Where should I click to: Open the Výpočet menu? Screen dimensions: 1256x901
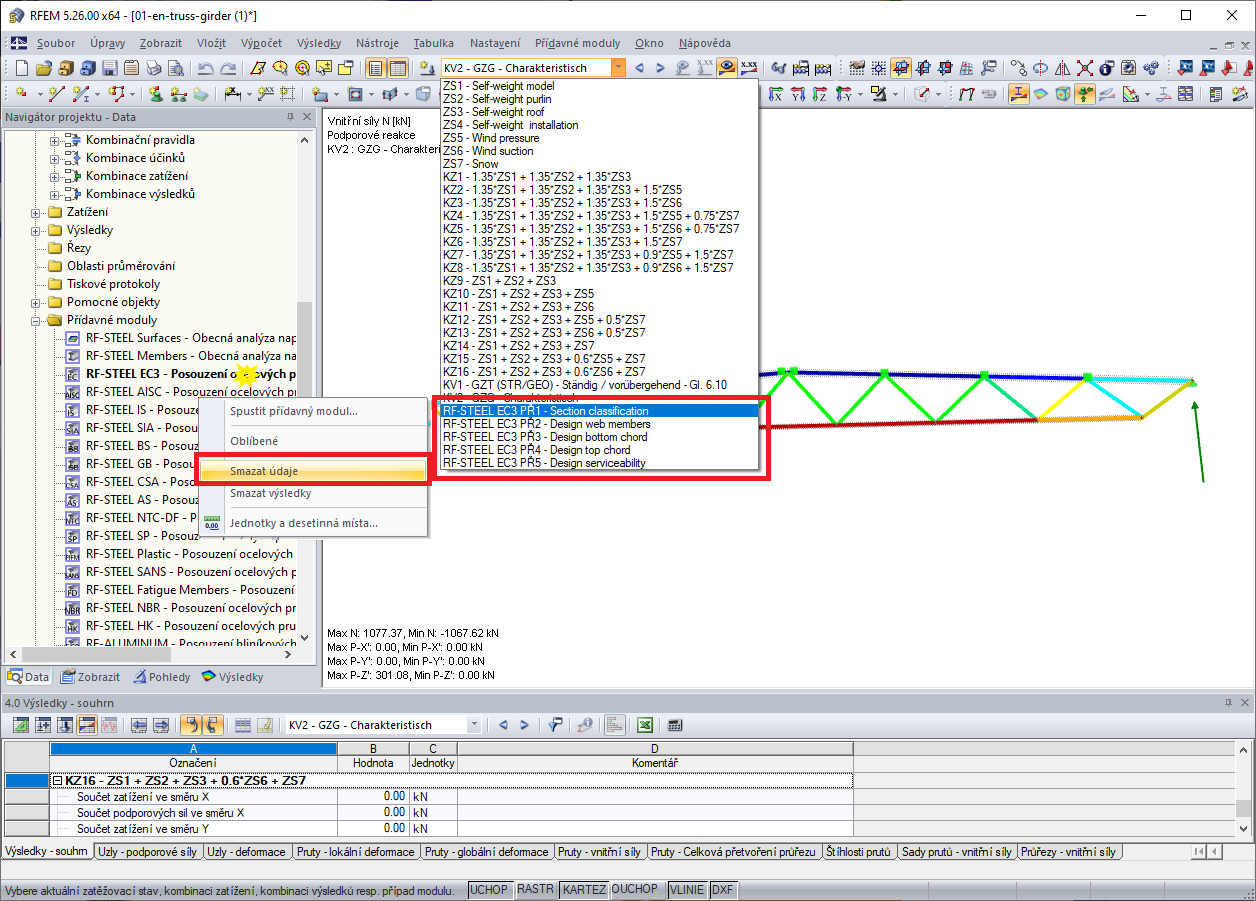pyautogui.click(x=261, y=43)
